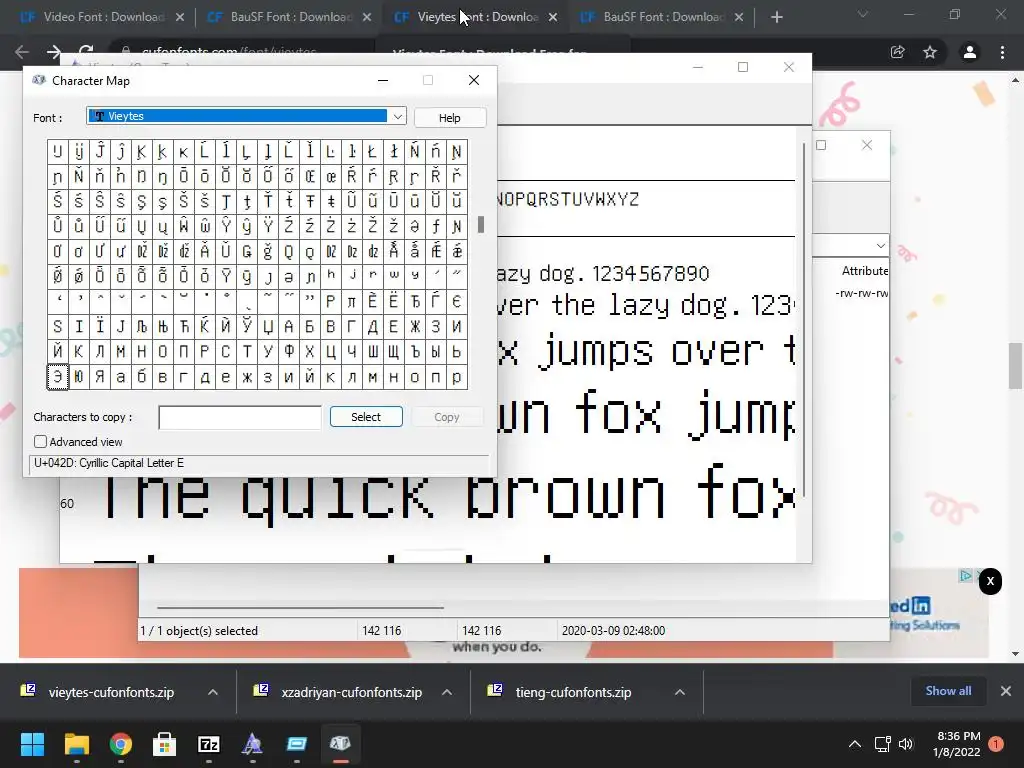This screenshot has width=1024, height=768.
Task: Open the Font dropdown showing Vieytes
Action: pyautogui.click(x=397, y=116)
